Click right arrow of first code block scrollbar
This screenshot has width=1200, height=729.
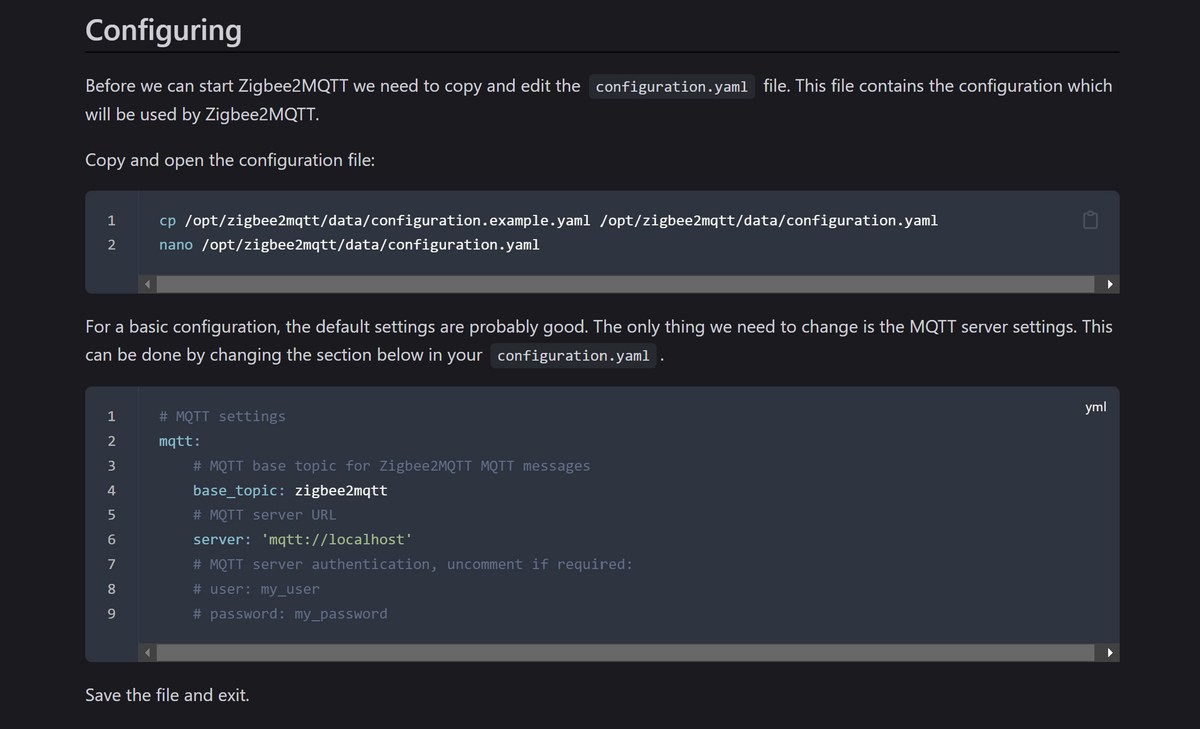pos(1110,285)
